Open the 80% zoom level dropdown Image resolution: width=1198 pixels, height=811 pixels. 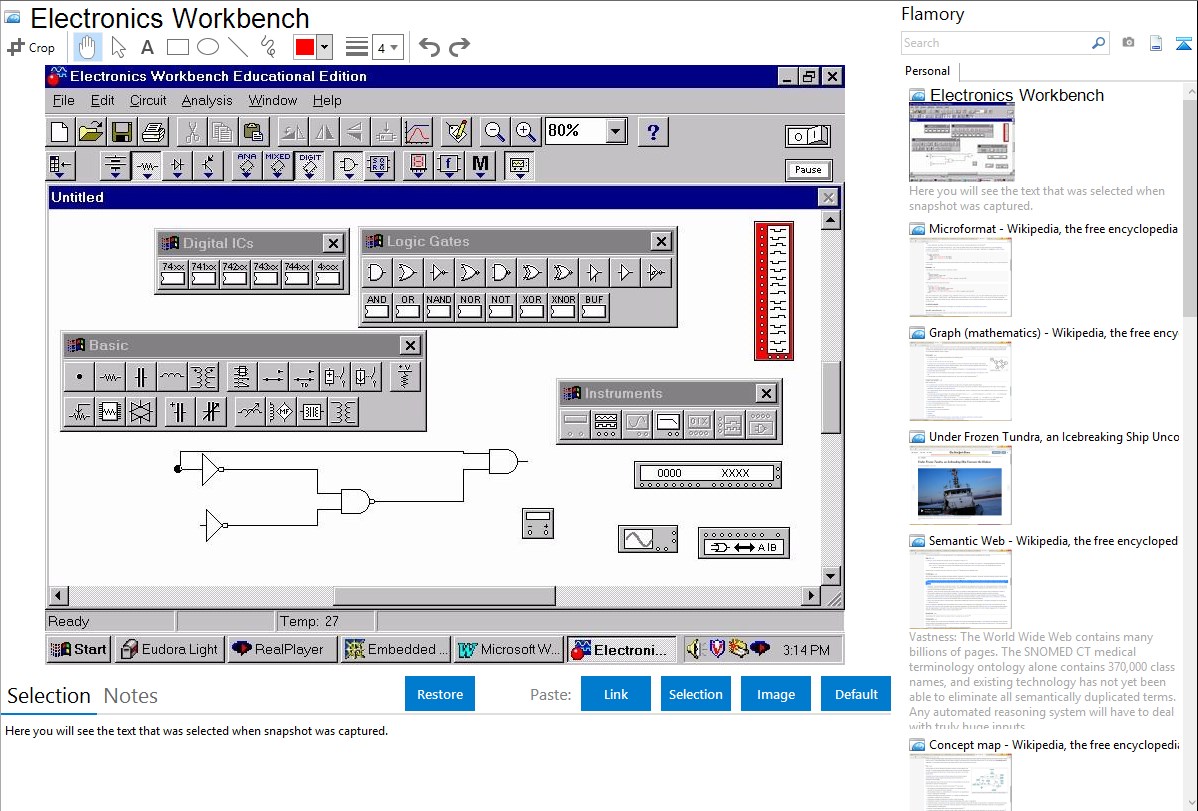point(616,131)
